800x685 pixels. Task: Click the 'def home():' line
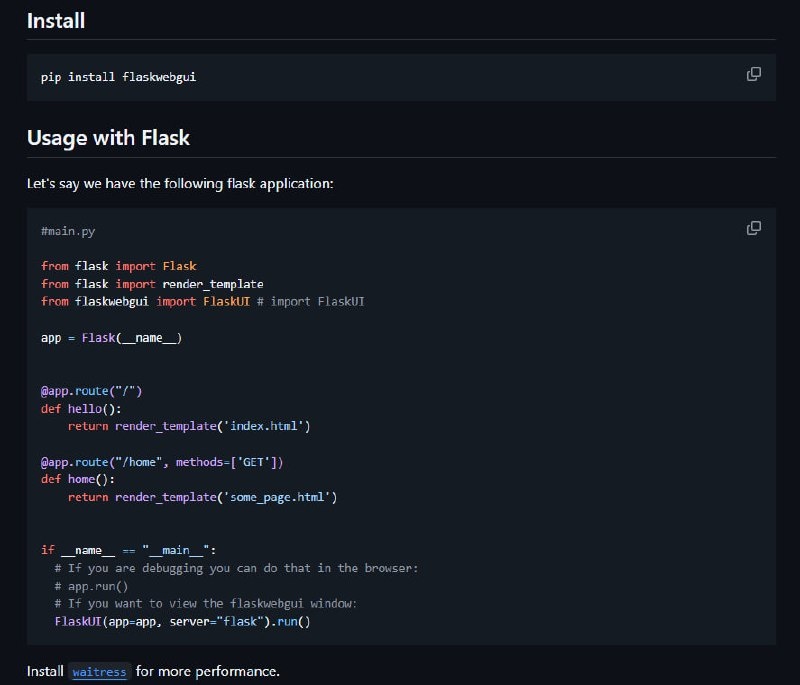[78, 479]
